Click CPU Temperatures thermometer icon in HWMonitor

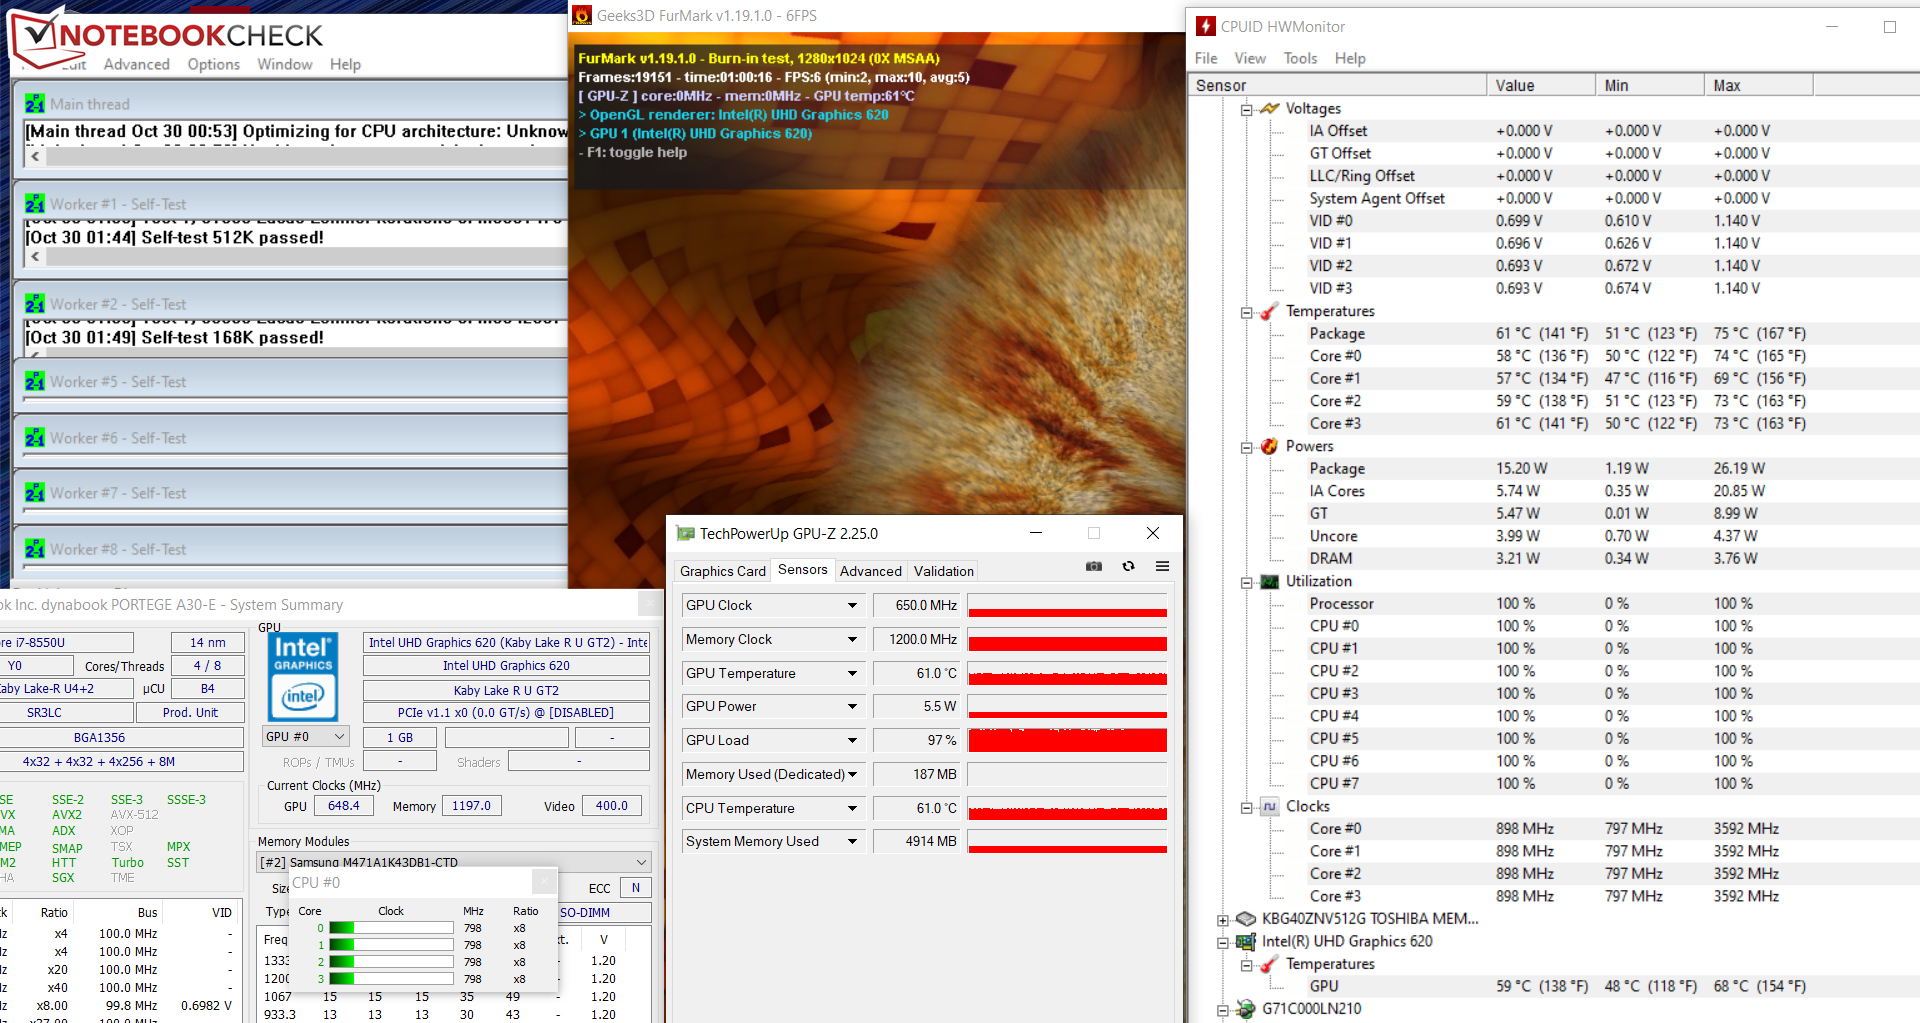pyautogui.click(x=1269, y=311)
